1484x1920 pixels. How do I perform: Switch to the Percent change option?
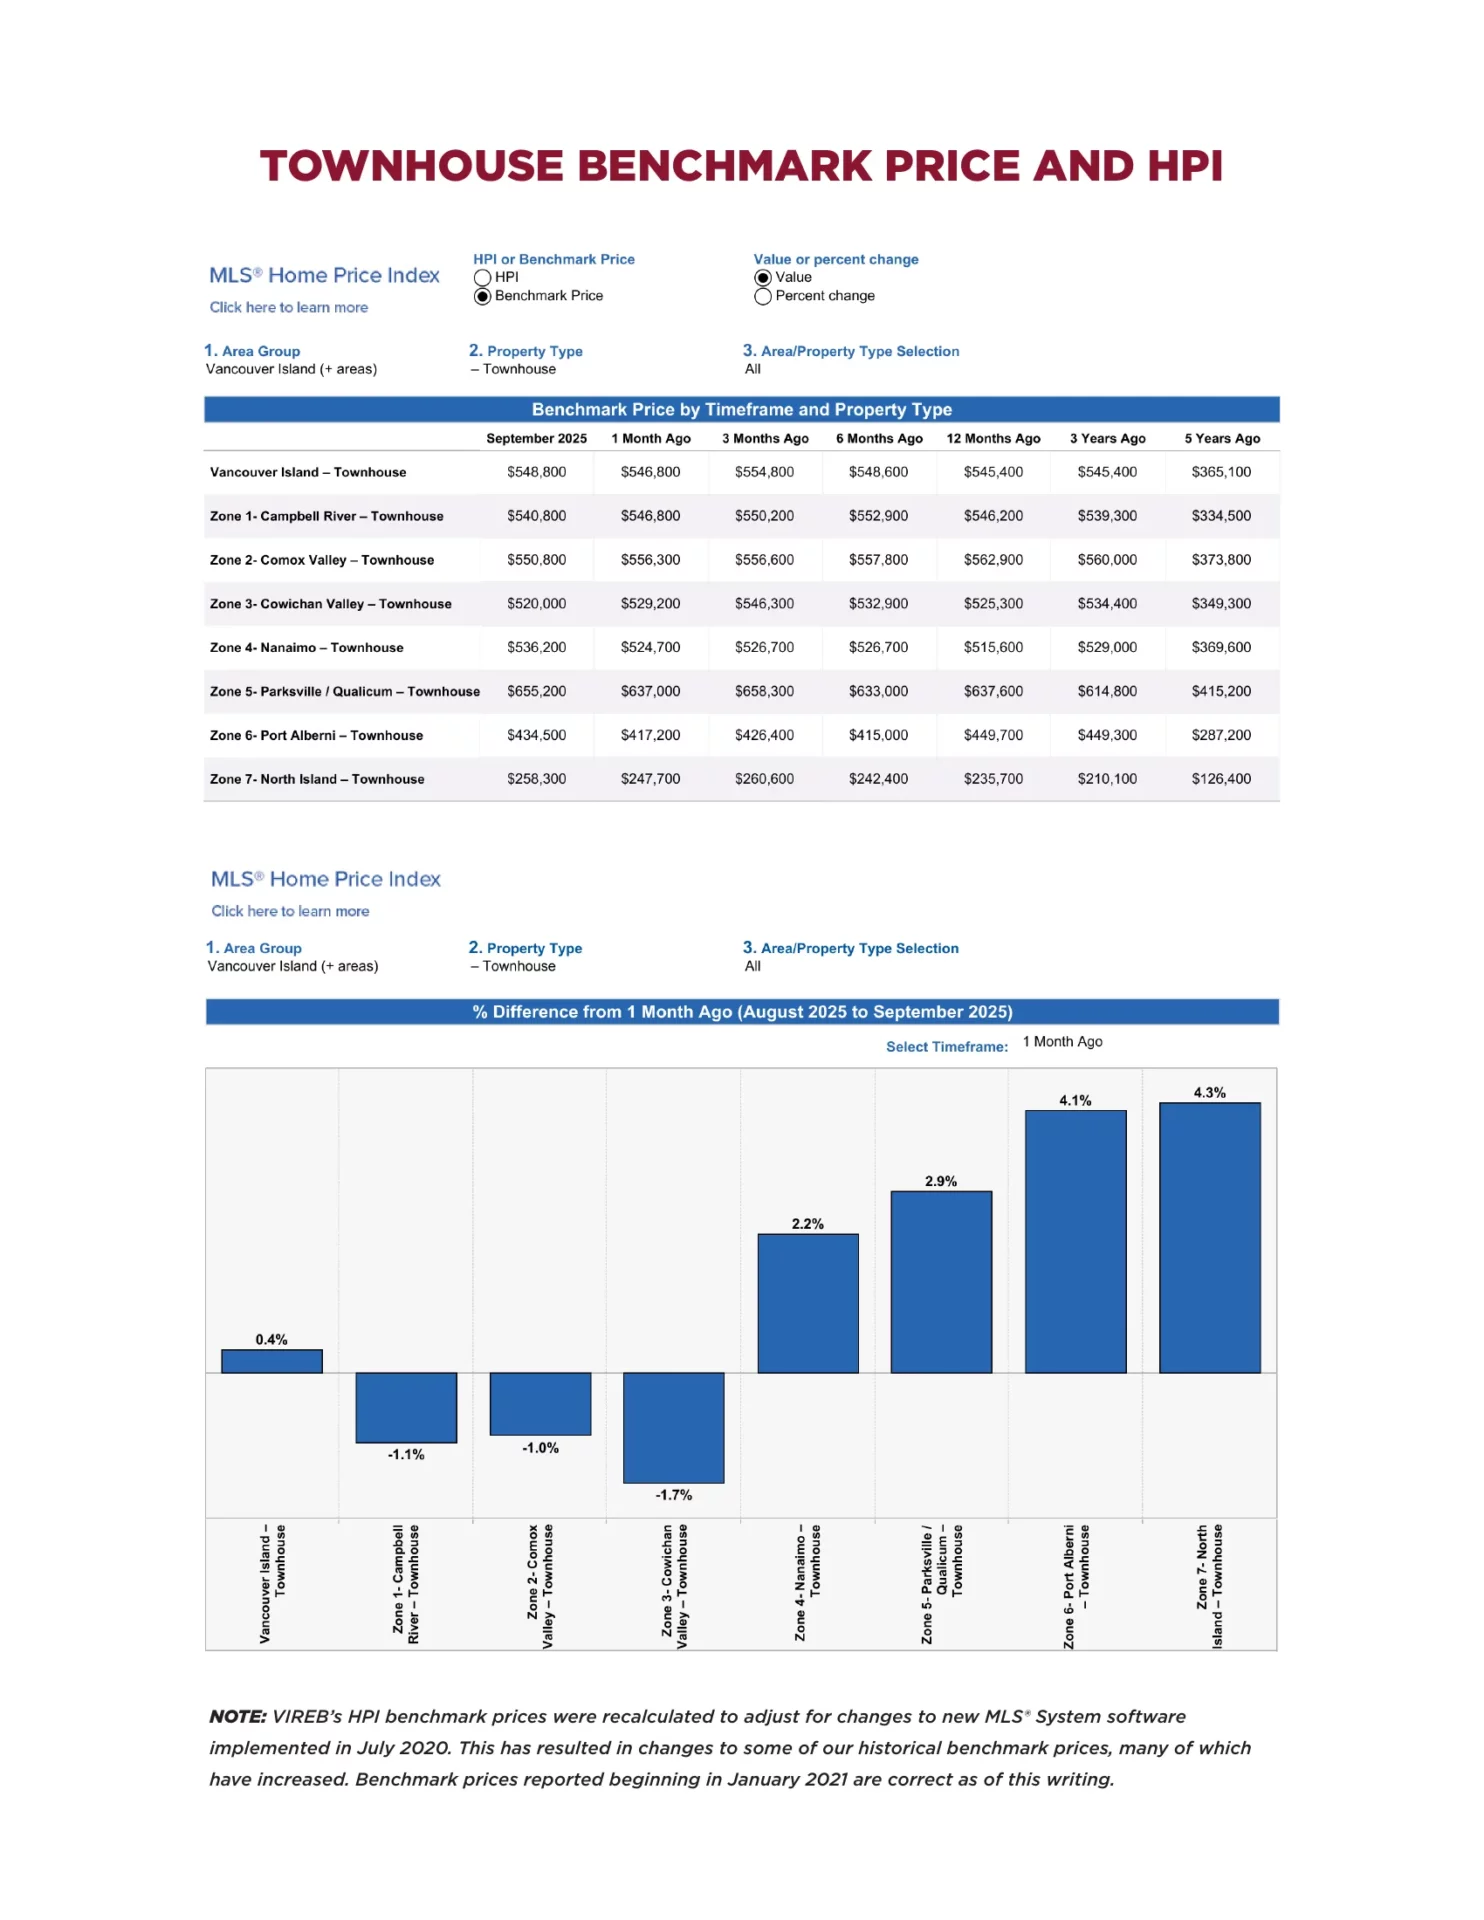click(763, 297)
